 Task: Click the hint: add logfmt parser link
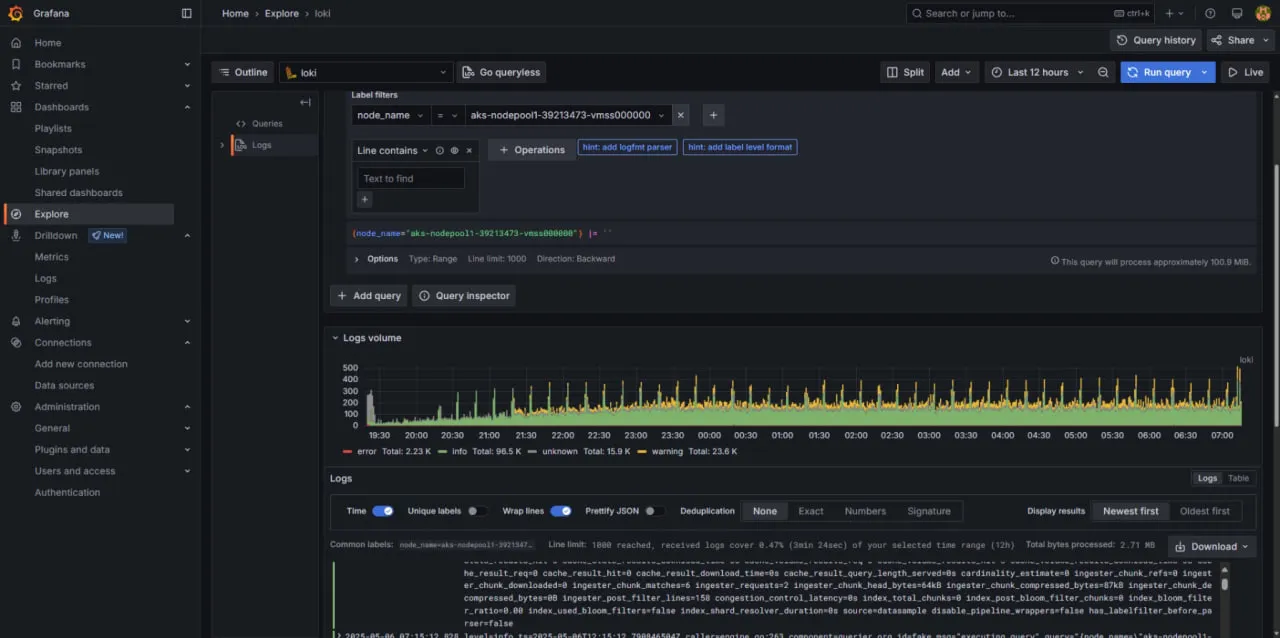[627, 147]
